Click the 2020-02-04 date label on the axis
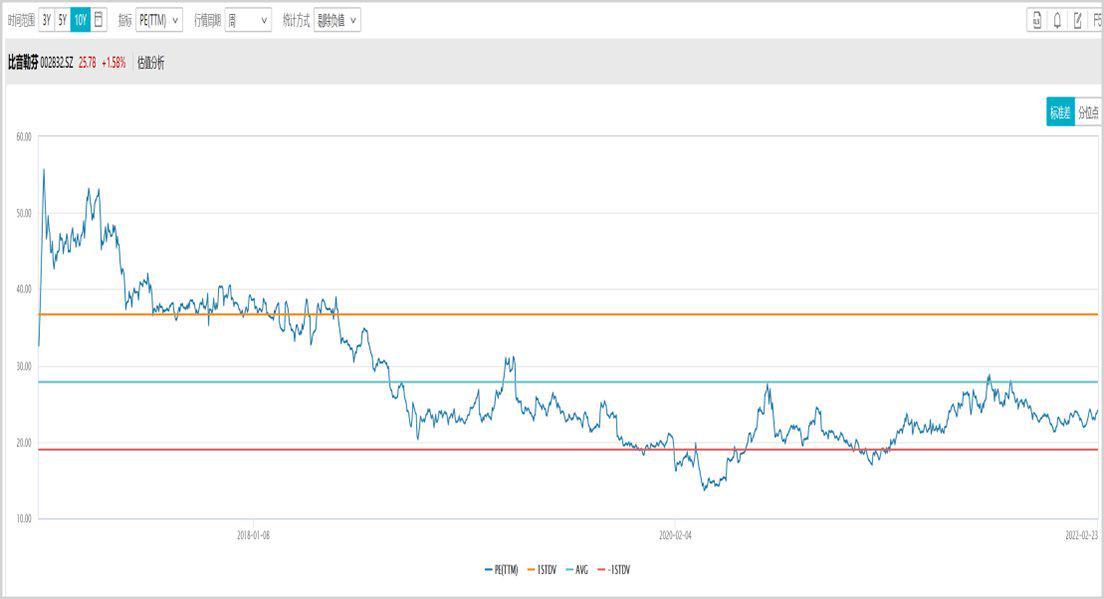Screen dimensions: 1104x599 tap(675, 535)
